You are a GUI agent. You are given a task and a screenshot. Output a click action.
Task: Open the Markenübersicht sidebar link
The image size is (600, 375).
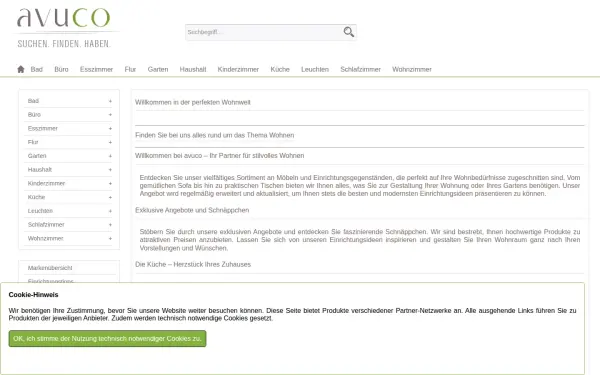[x=50, y=268]
